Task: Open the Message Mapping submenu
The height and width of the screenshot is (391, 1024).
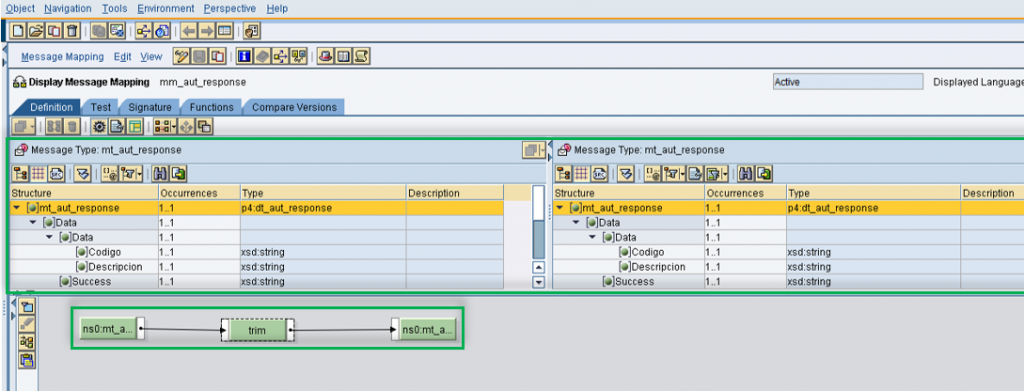Action: click(x=63, y=57)
